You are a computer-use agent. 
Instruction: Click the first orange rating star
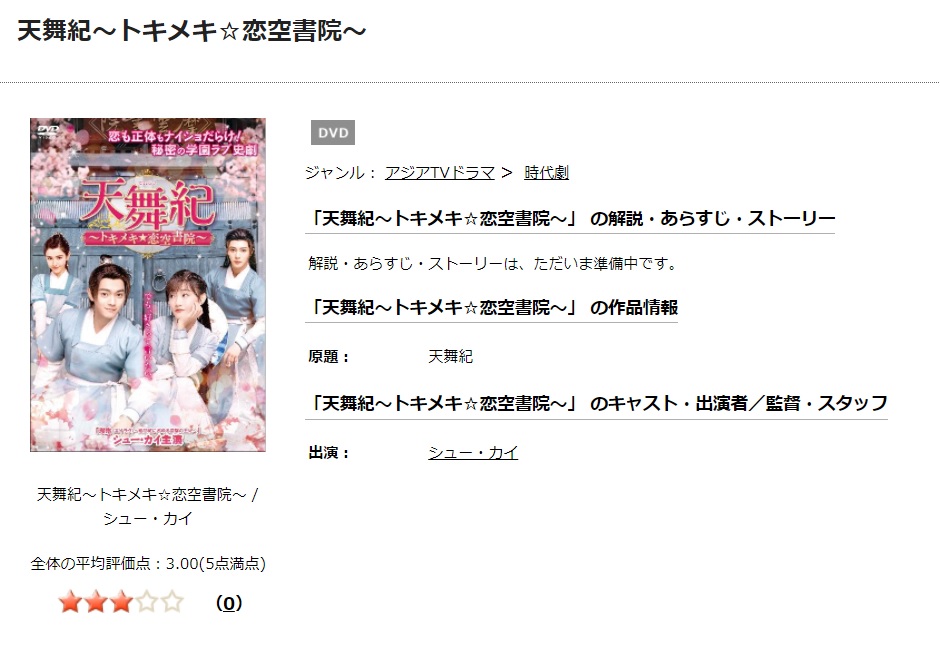click(x=70, y=601)
